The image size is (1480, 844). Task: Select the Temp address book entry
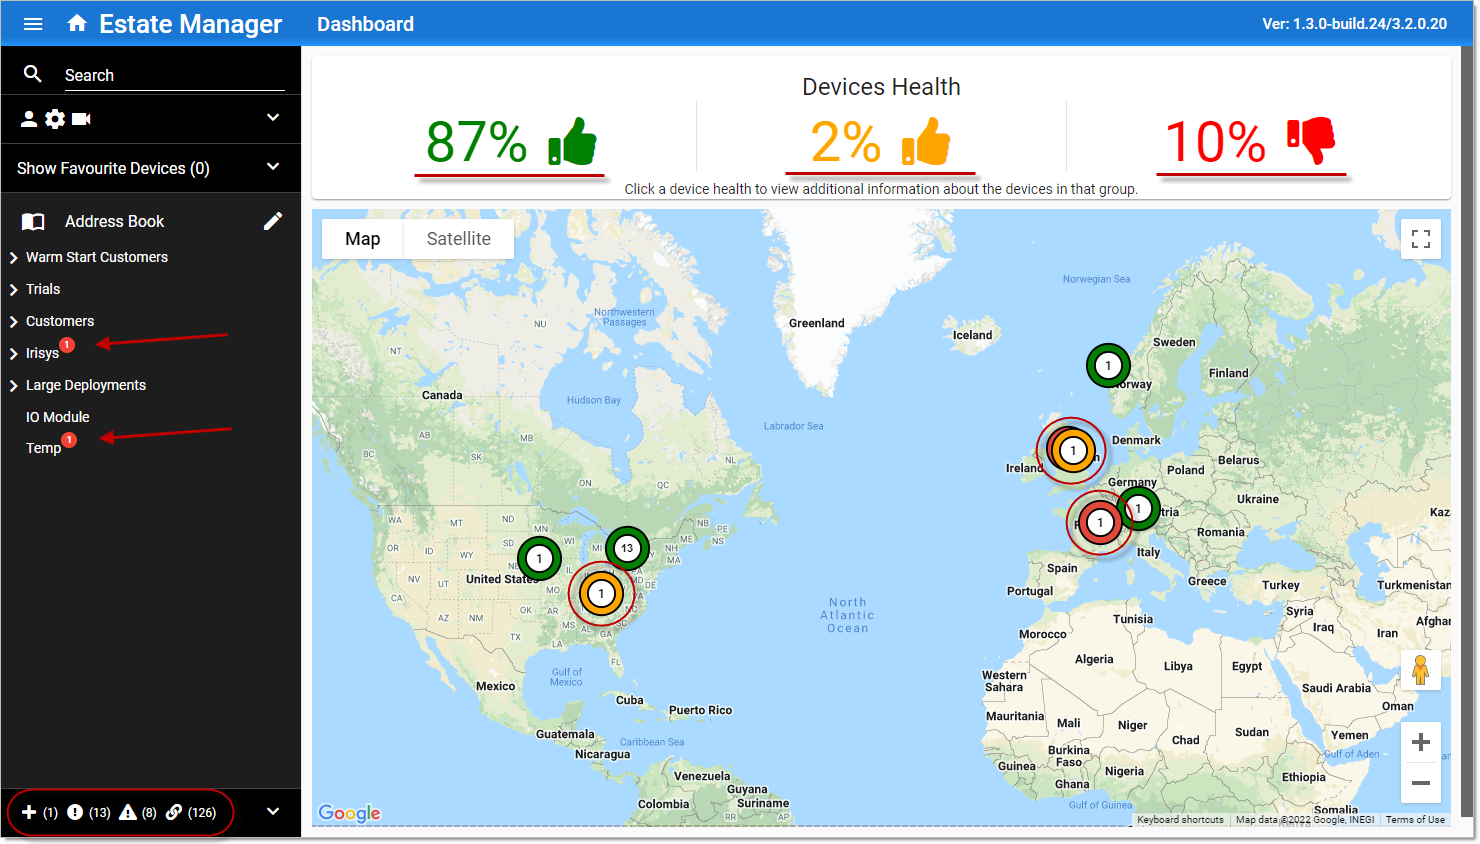pyautogui.click(x=43, y=448)
